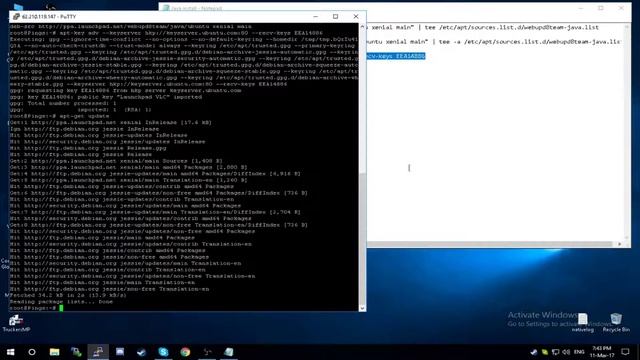The height and width of the screenshot is (360, 640).
Task: Click the PuTTY scrollbar down arrow
Action: pos(362,308)
